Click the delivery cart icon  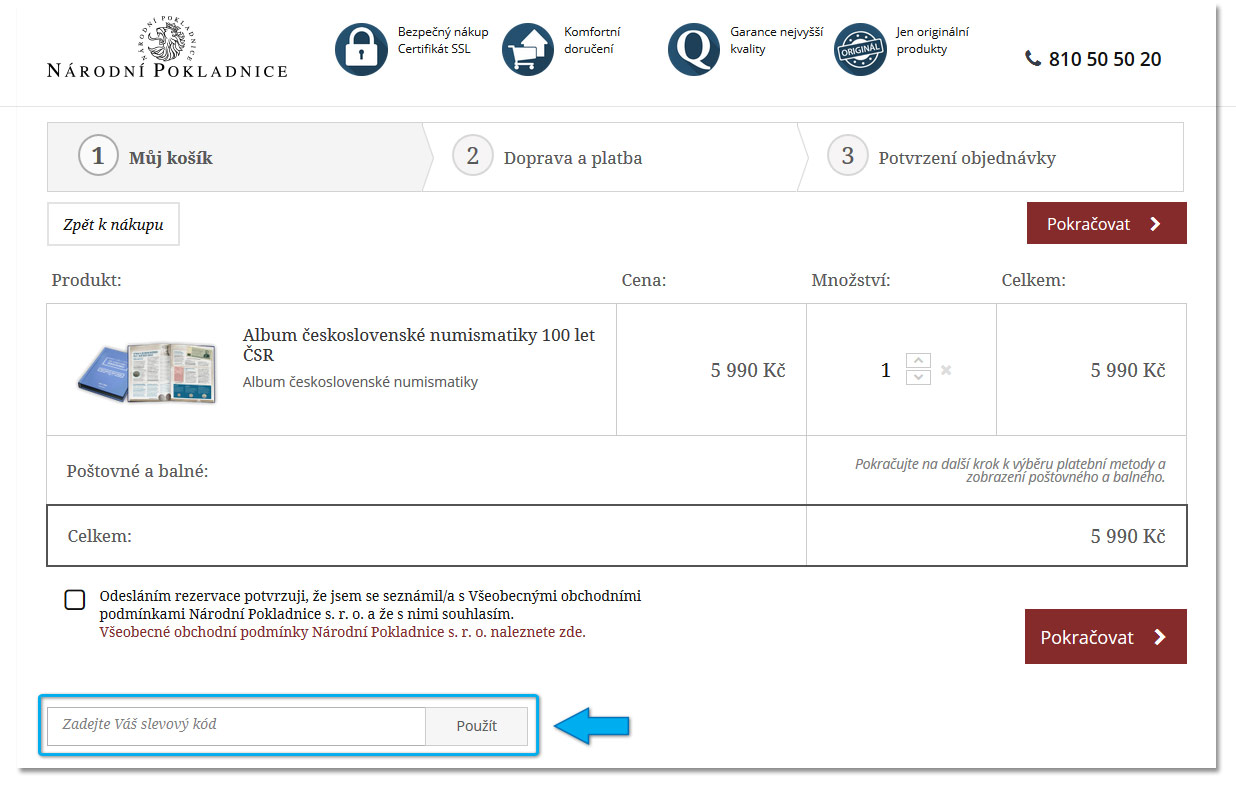tap(528, 49)
